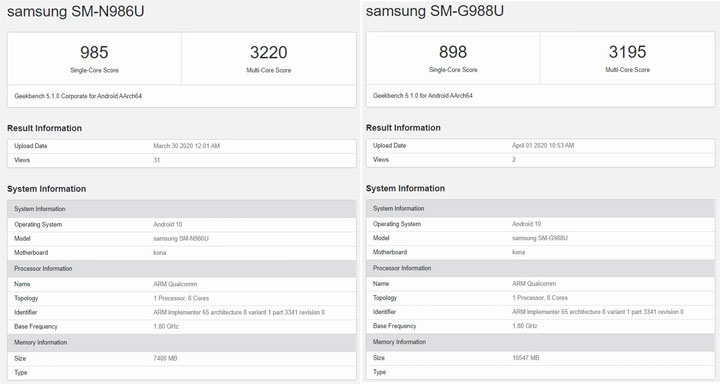The height and width of the screenshot is (384, 720).
Task: Click Base Frequency label in SM-G988U table
Action: 394,327
